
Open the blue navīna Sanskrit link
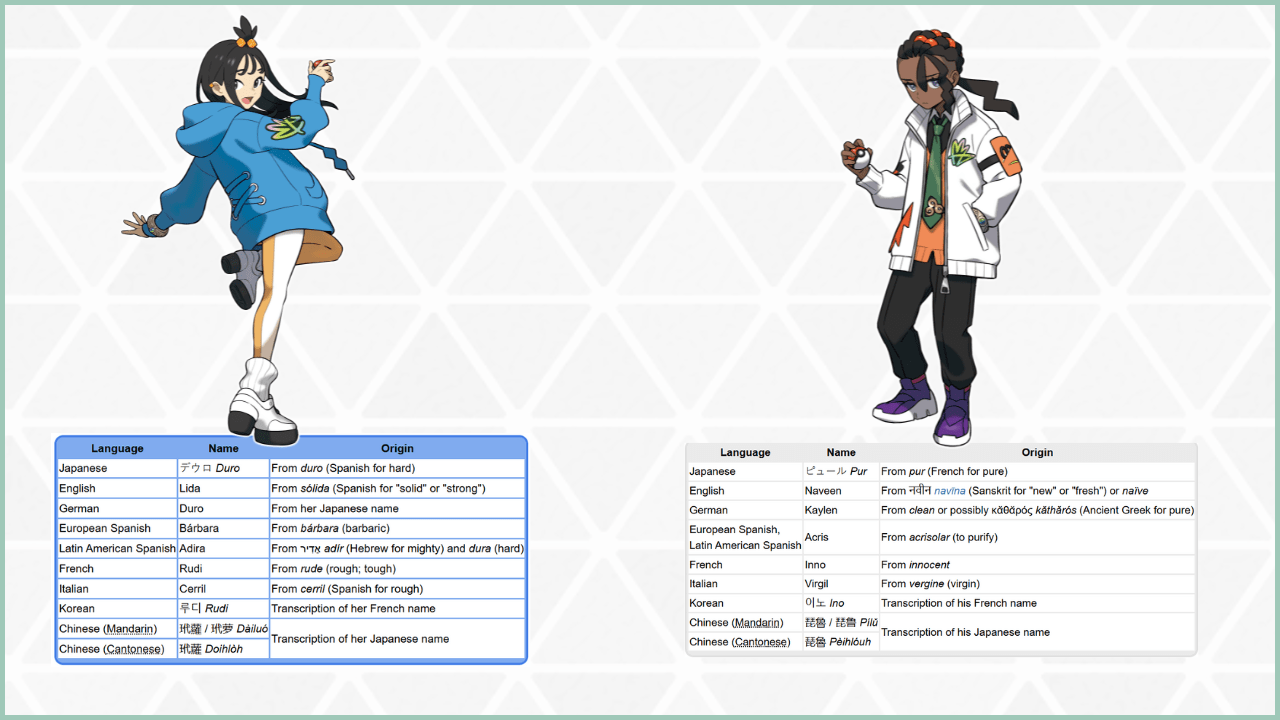pos(950,491)
